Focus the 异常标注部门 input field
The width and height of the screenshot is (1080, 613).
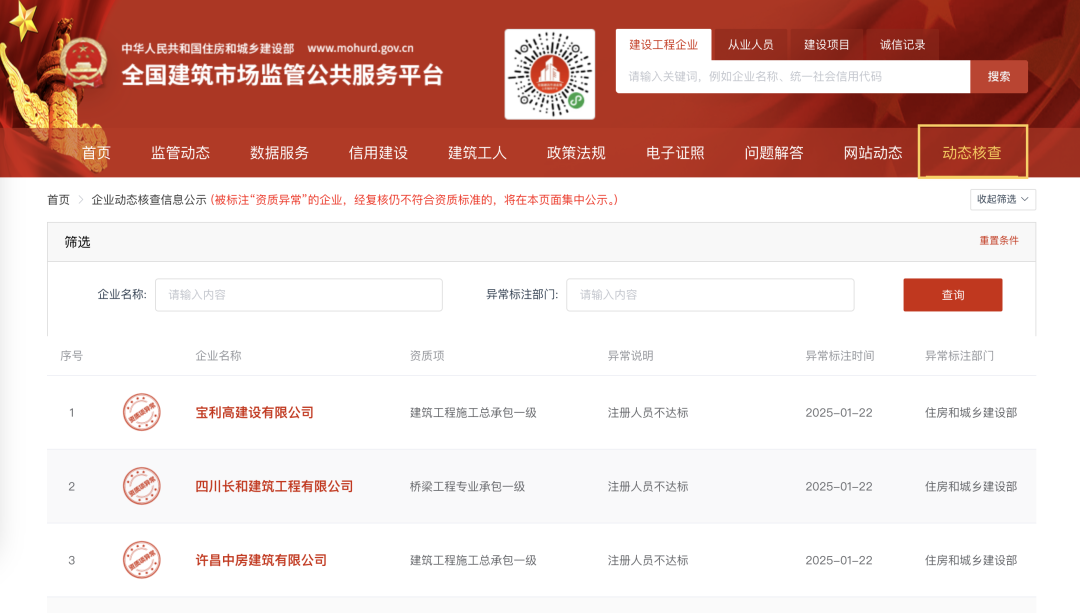click(710, 295)
